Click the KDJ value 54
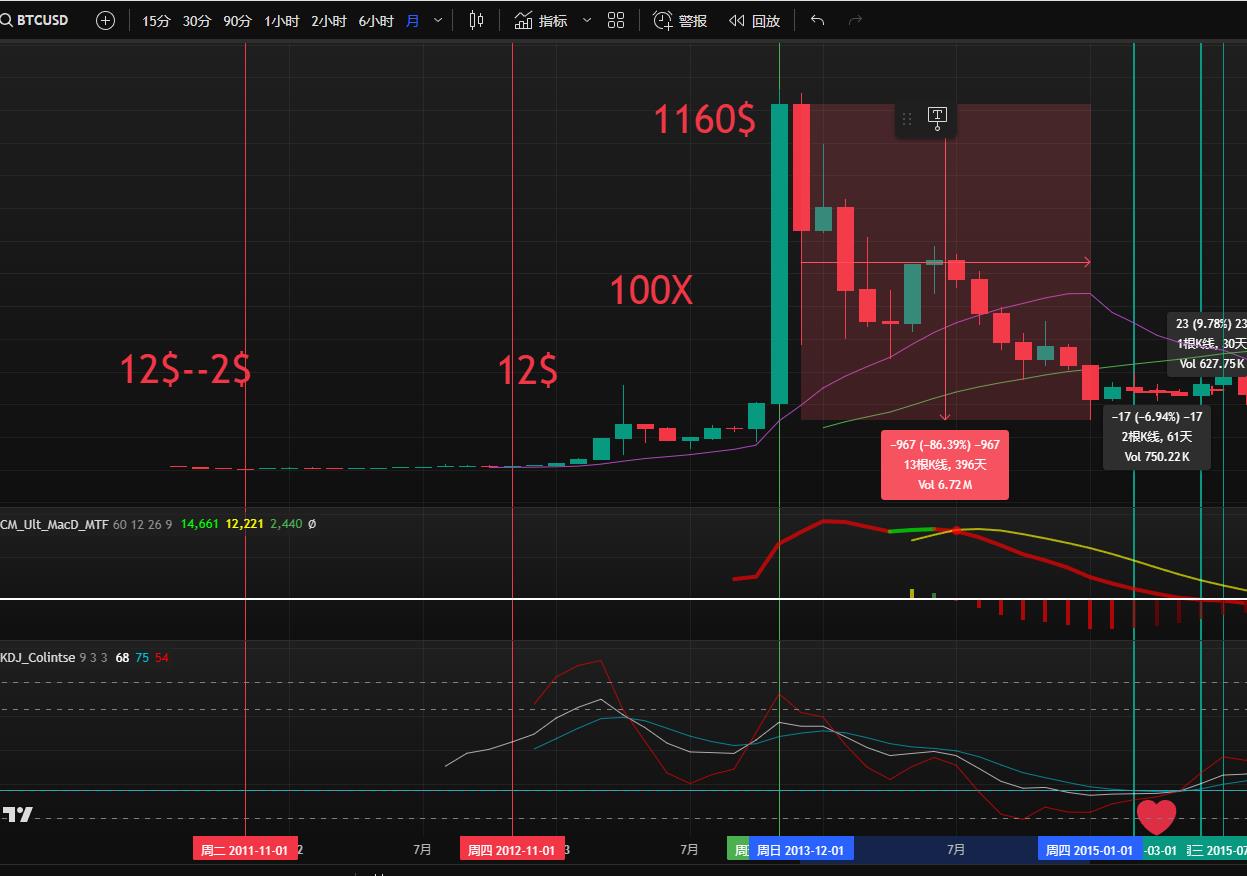This screenshot has width=1247, height=876. [x=162, y=657]
